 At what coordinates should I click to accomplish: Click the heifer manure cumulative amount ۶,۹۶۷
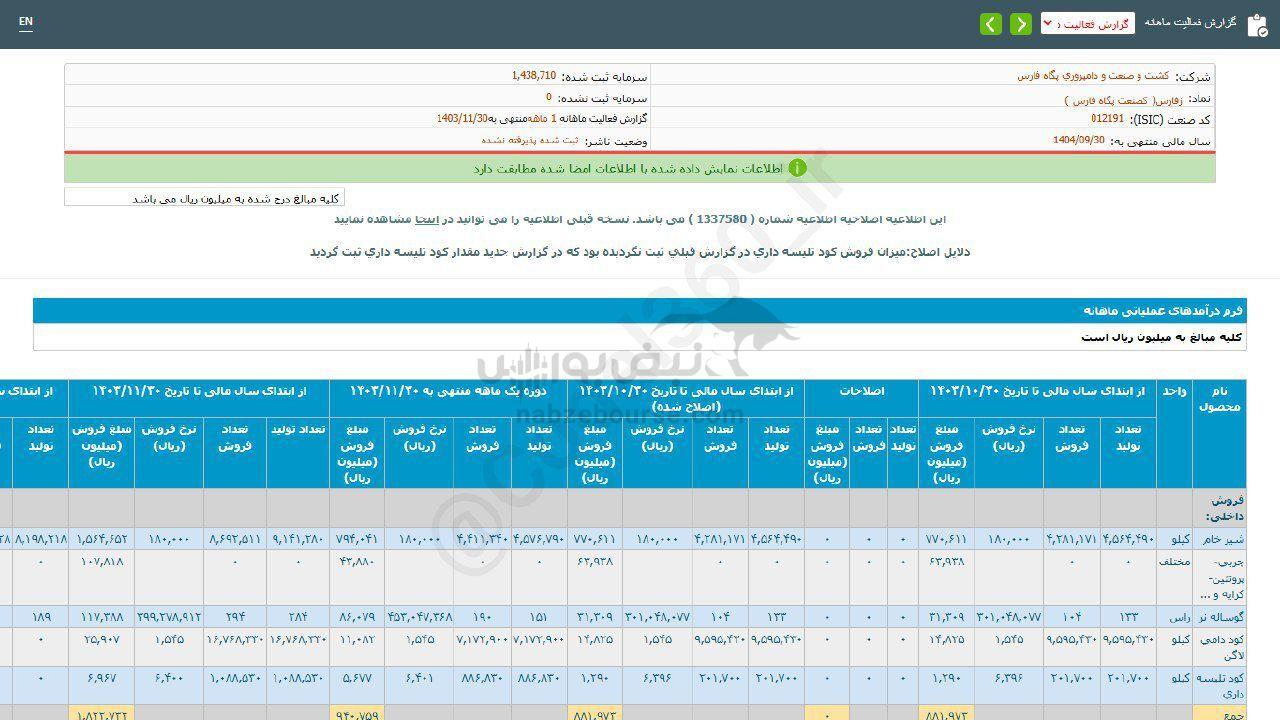(101, 678)
